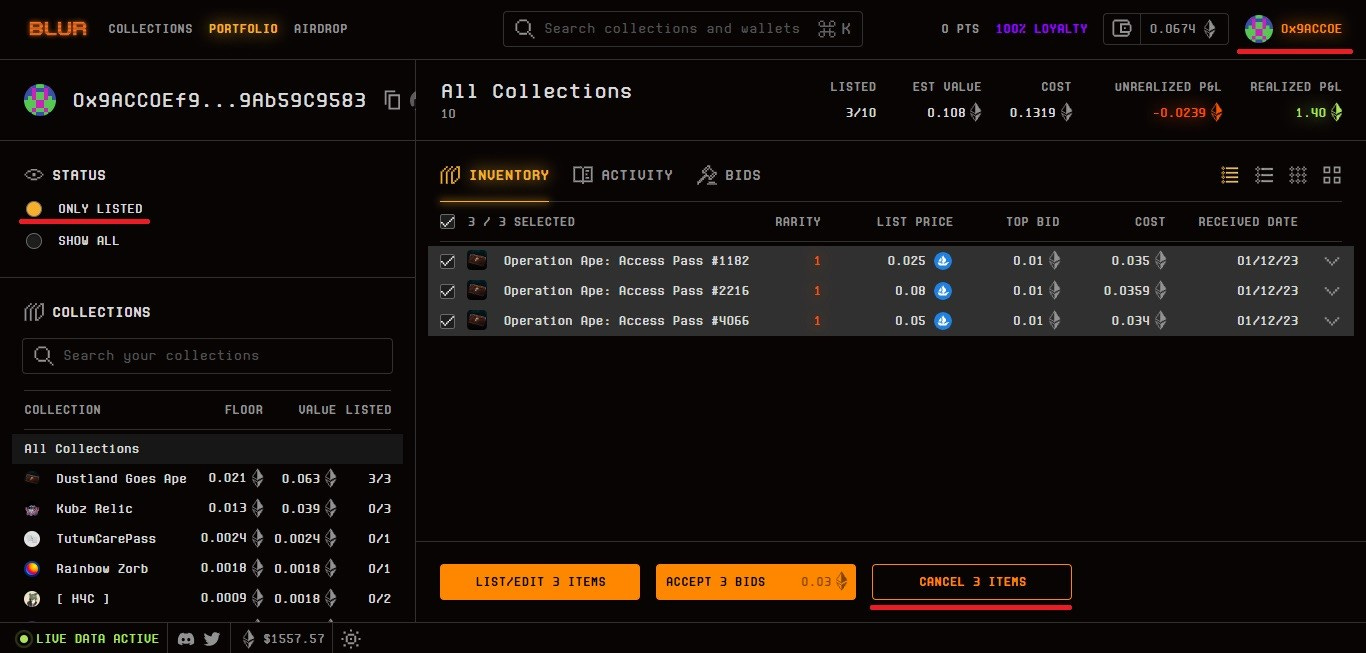Select the ONLY LISTED radio option

(x=34, y=209)
